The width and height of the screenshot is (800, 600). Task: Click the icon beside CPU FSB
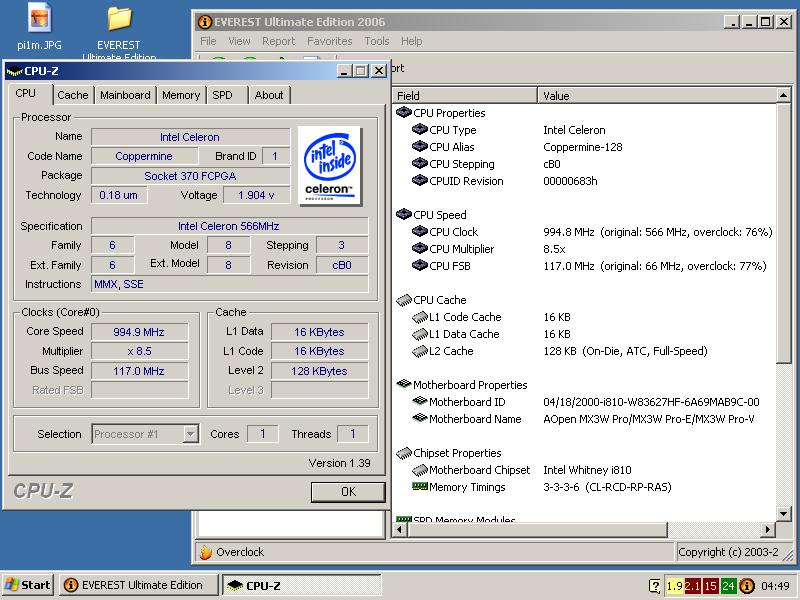click(419, 265)
